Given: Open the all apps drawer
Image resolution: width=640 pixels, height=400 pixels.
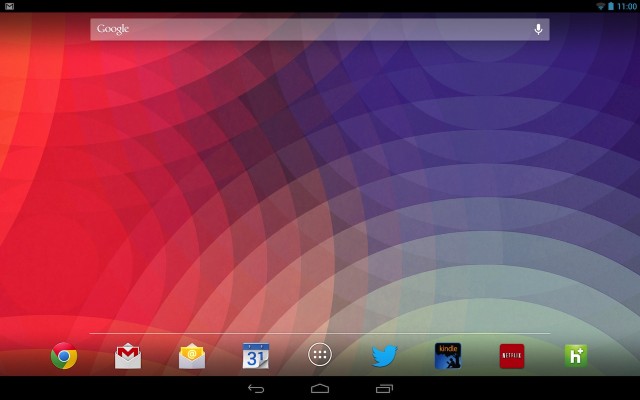Looking at the screenshot, I should coord(320,355).
